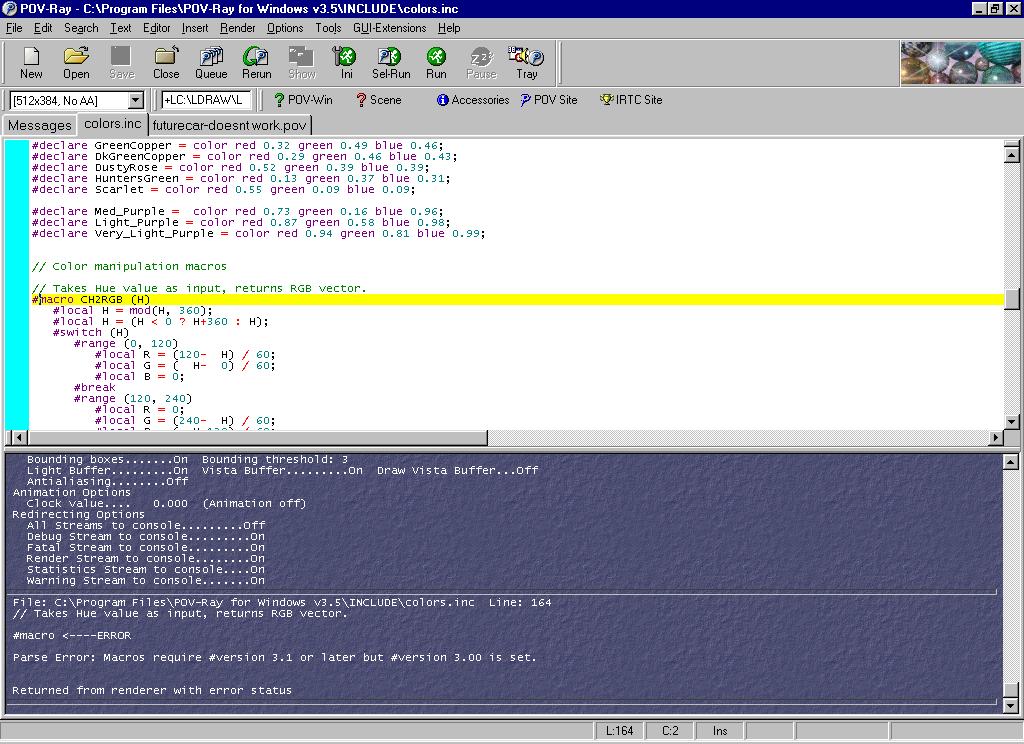Open the IRTC Site link
This screenshot has height=744, width=1024.
tap(631, 100)
